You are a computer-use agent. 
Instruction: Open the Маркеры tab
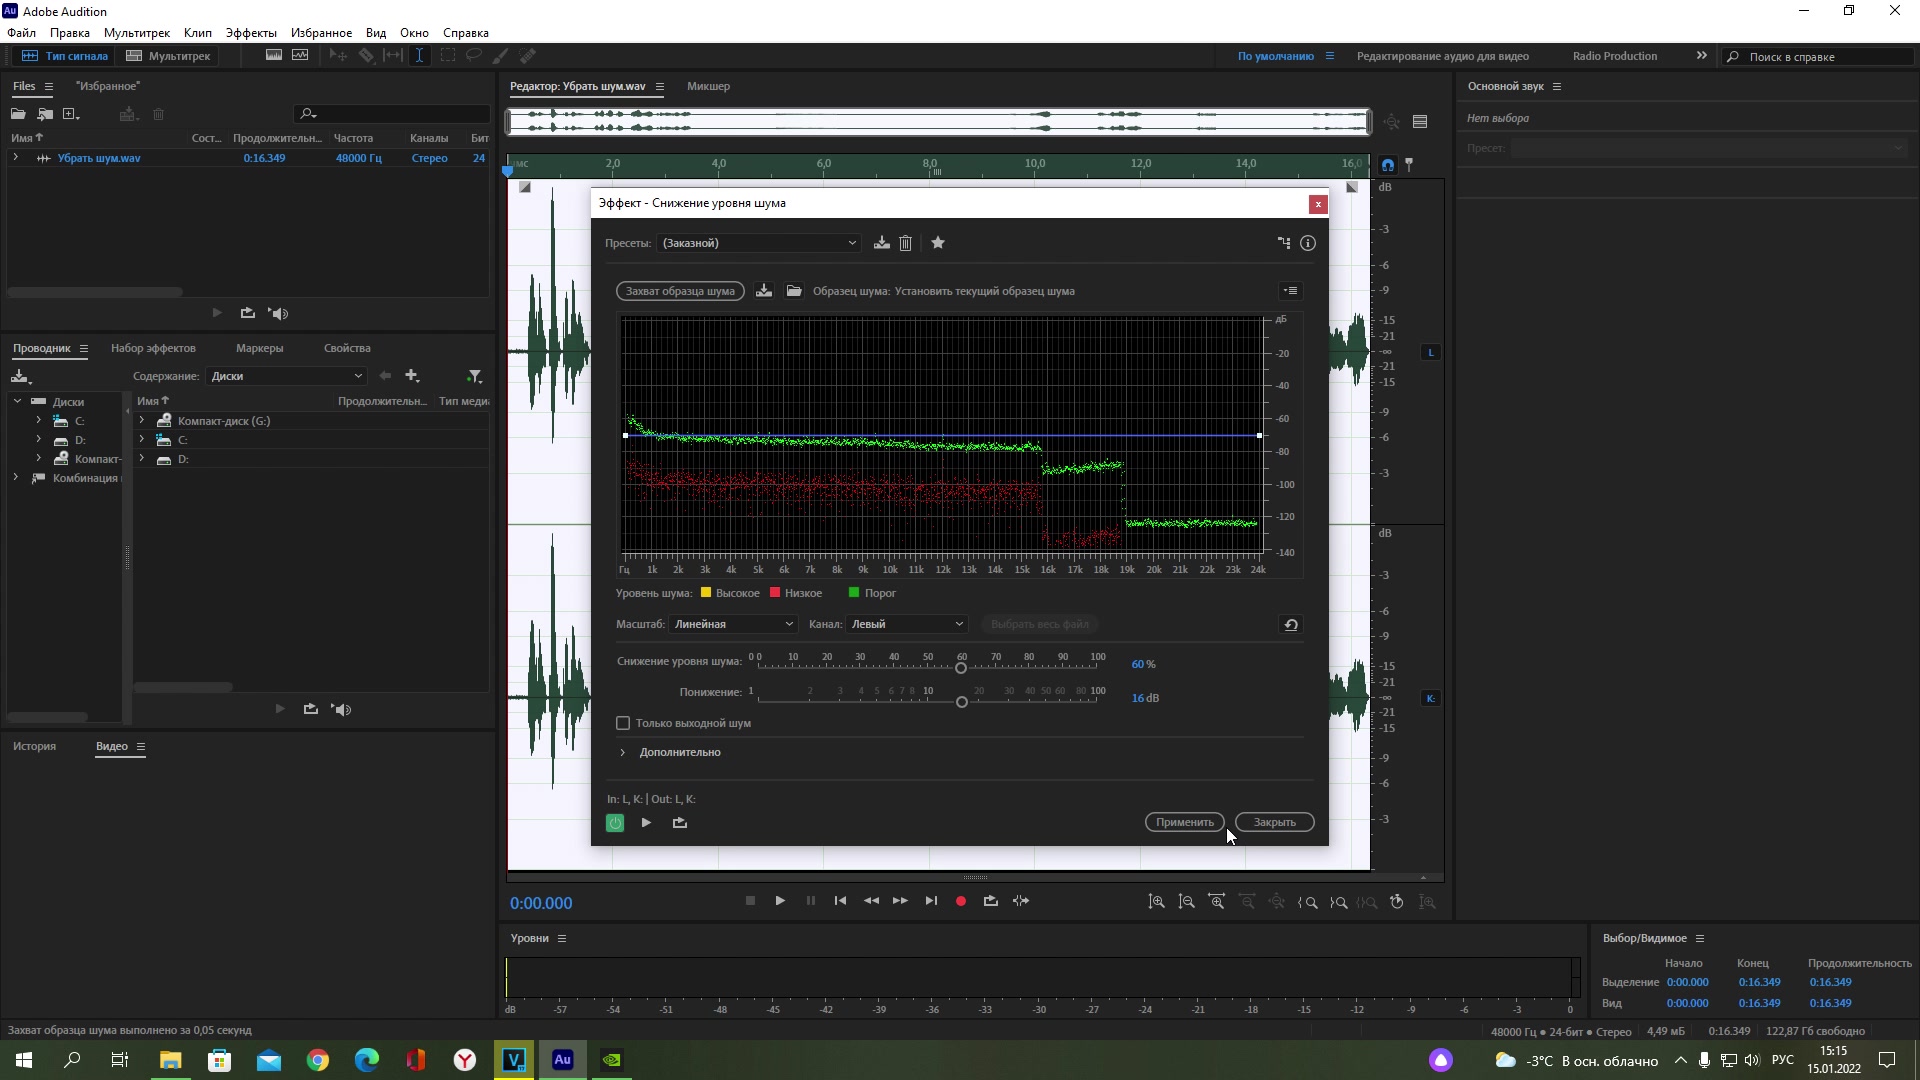pos(260,348)
